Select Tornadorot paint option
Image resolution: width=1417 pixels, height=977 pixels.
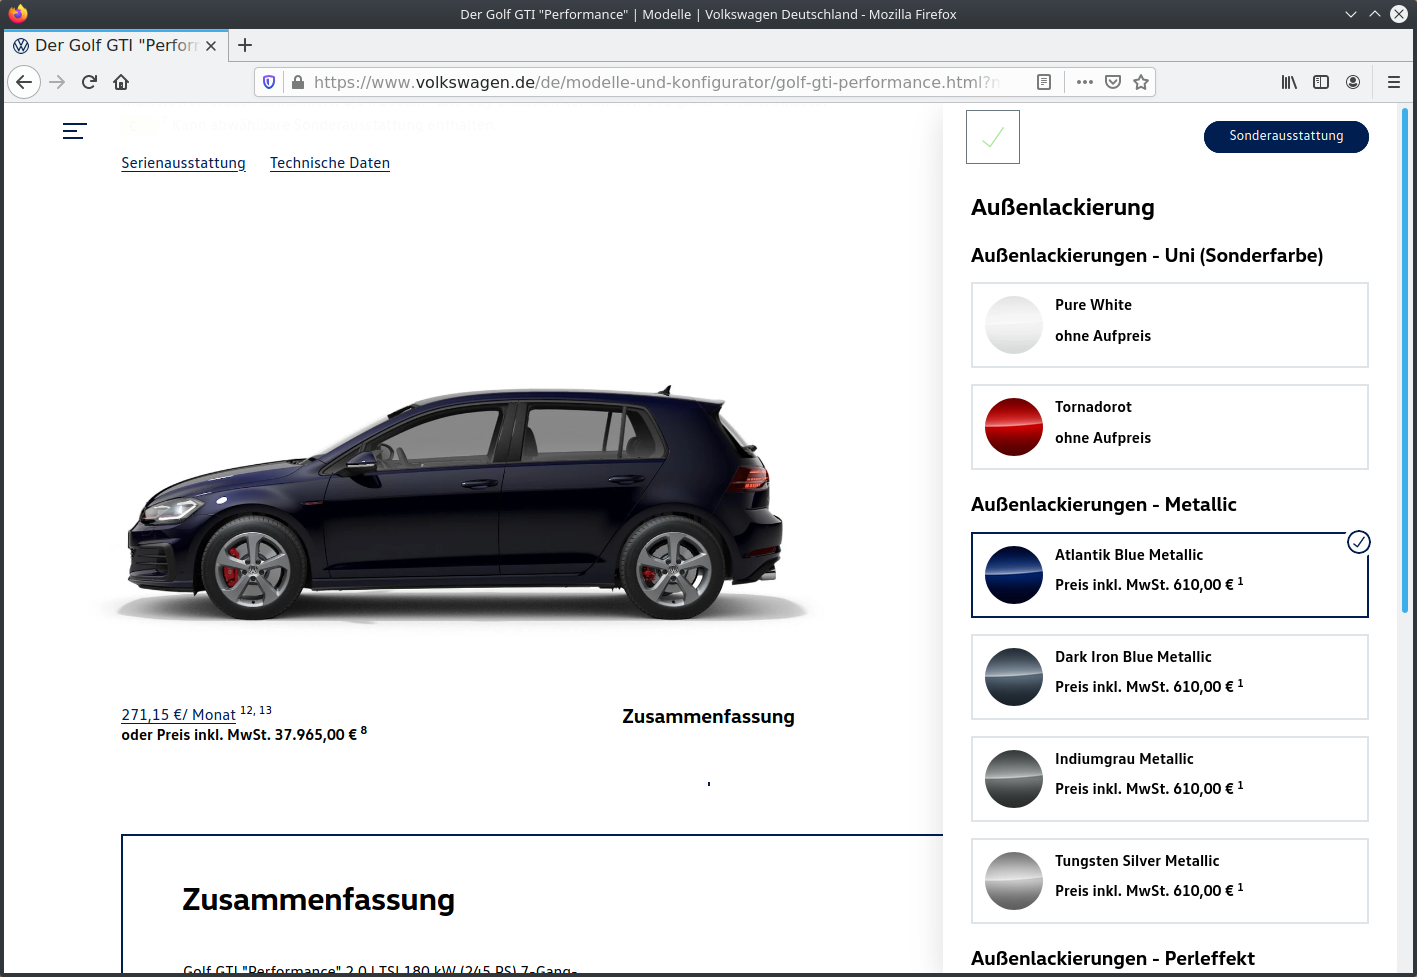click(1169, 427)
